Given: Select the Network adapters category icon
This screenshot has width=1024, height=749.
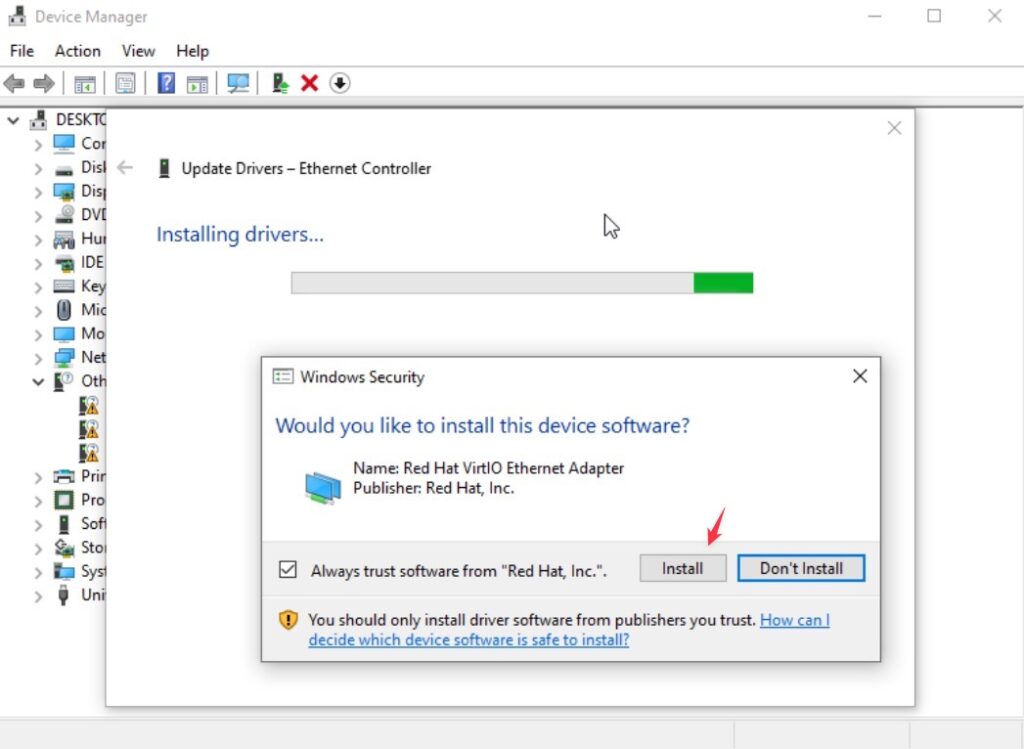Looking at the screenshot, I should click(64, 357).
